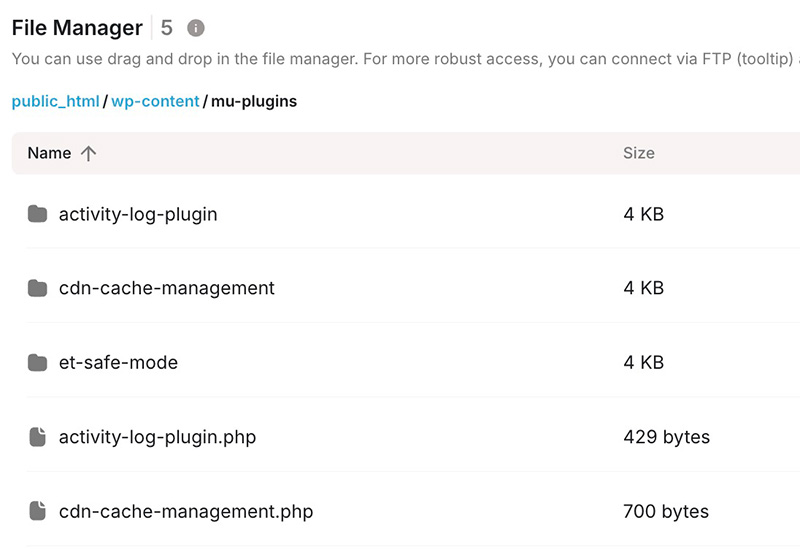800x555 pixels.
Task: Click the 429 bytes size cell
Action: (666, 437)
